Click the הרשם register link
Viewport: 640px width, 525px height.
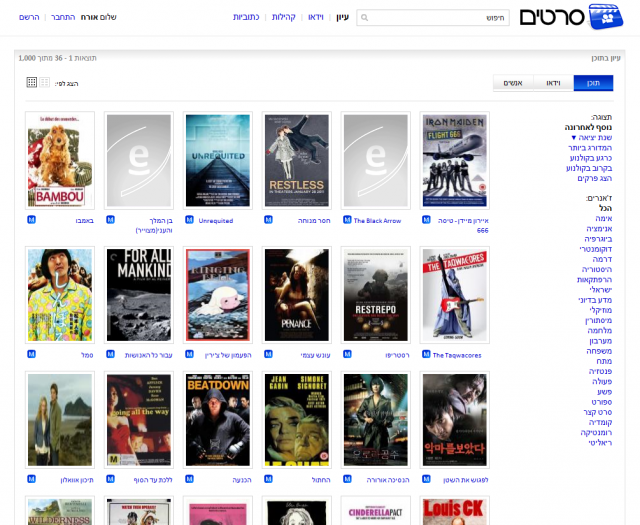29,17
